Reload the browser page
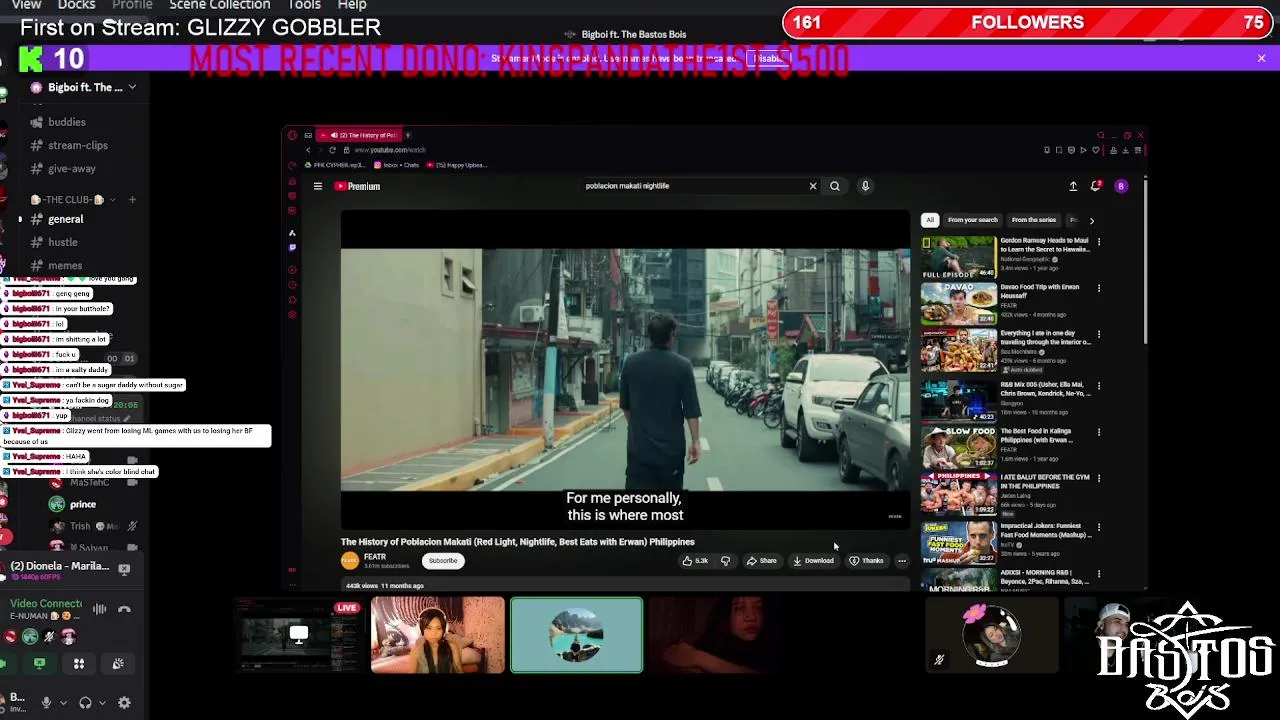 point(332,150)
